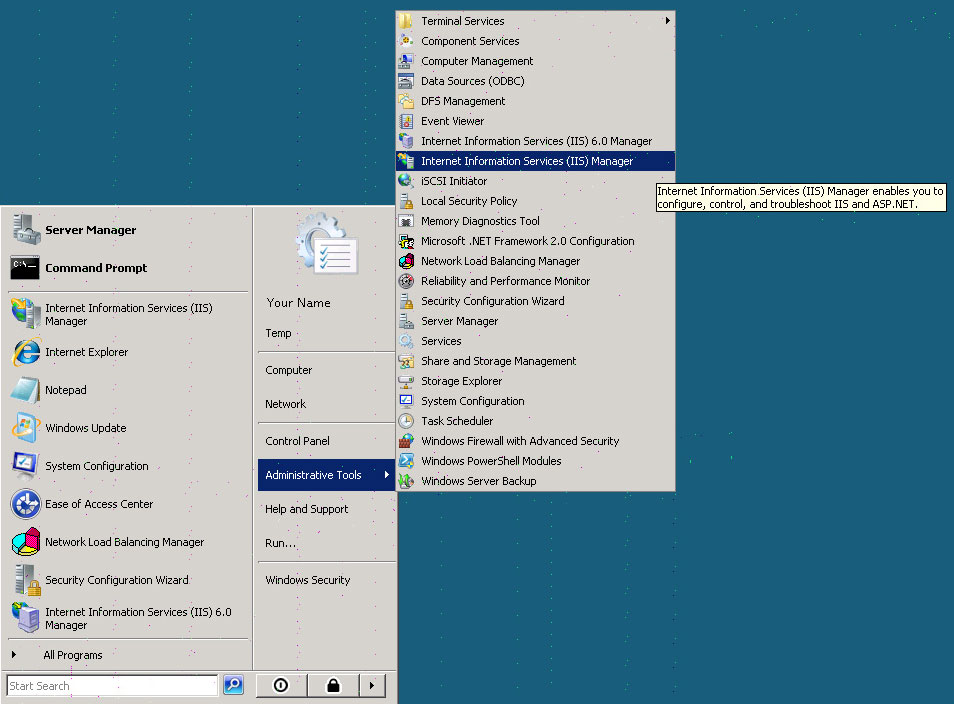
Task: Click the Windows Server Backup icon
Action: point(406,481)
